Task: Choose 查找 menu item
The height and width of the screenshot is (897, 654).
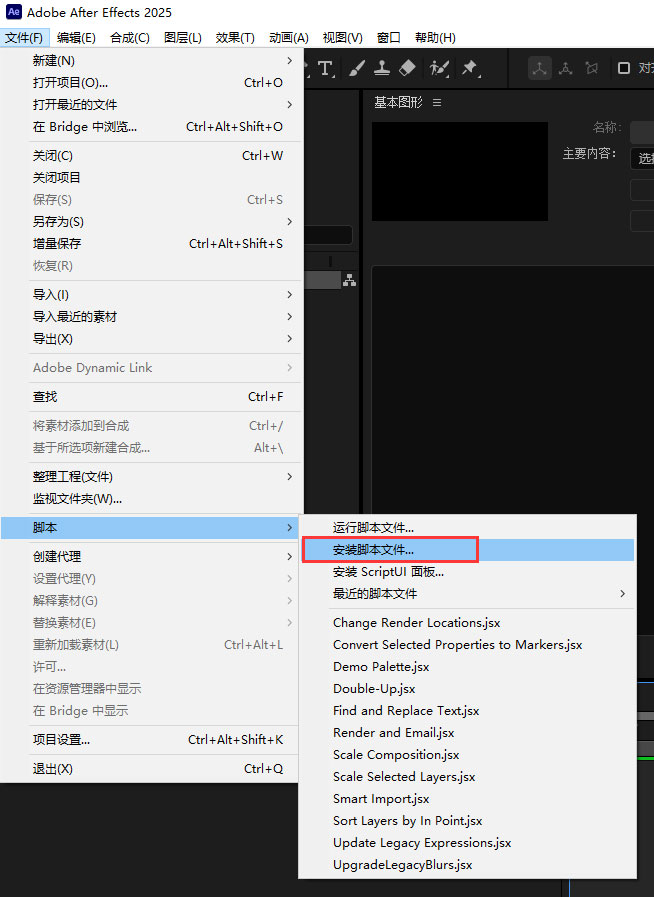Action: click(x=152, y=396)
